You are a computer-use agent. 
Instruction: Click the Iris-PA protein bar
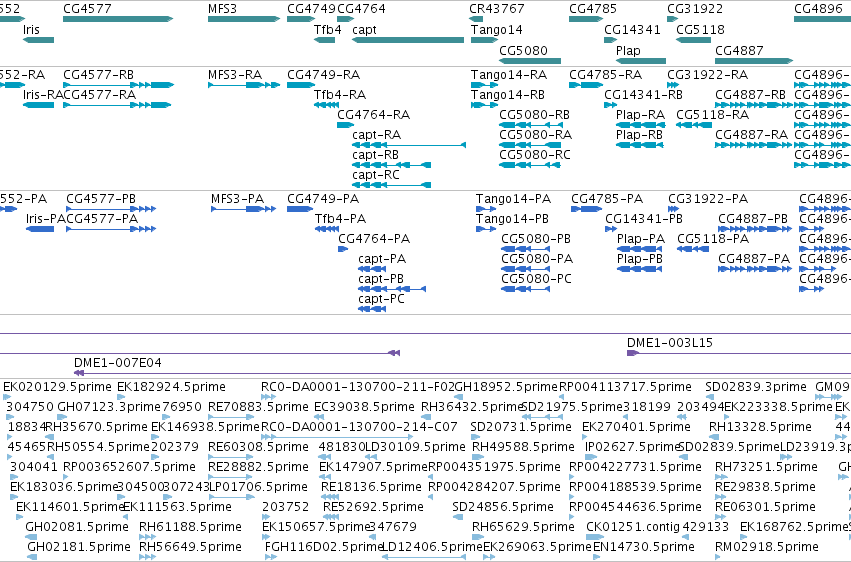click(40, 229)
